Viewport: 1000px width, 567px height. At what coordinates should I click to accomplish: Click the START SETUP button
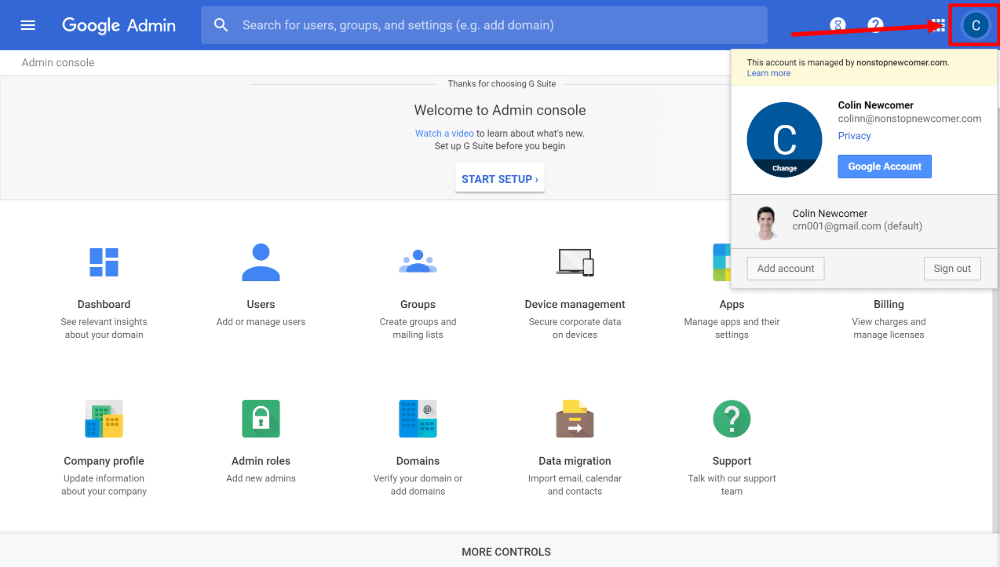(500, 179)
